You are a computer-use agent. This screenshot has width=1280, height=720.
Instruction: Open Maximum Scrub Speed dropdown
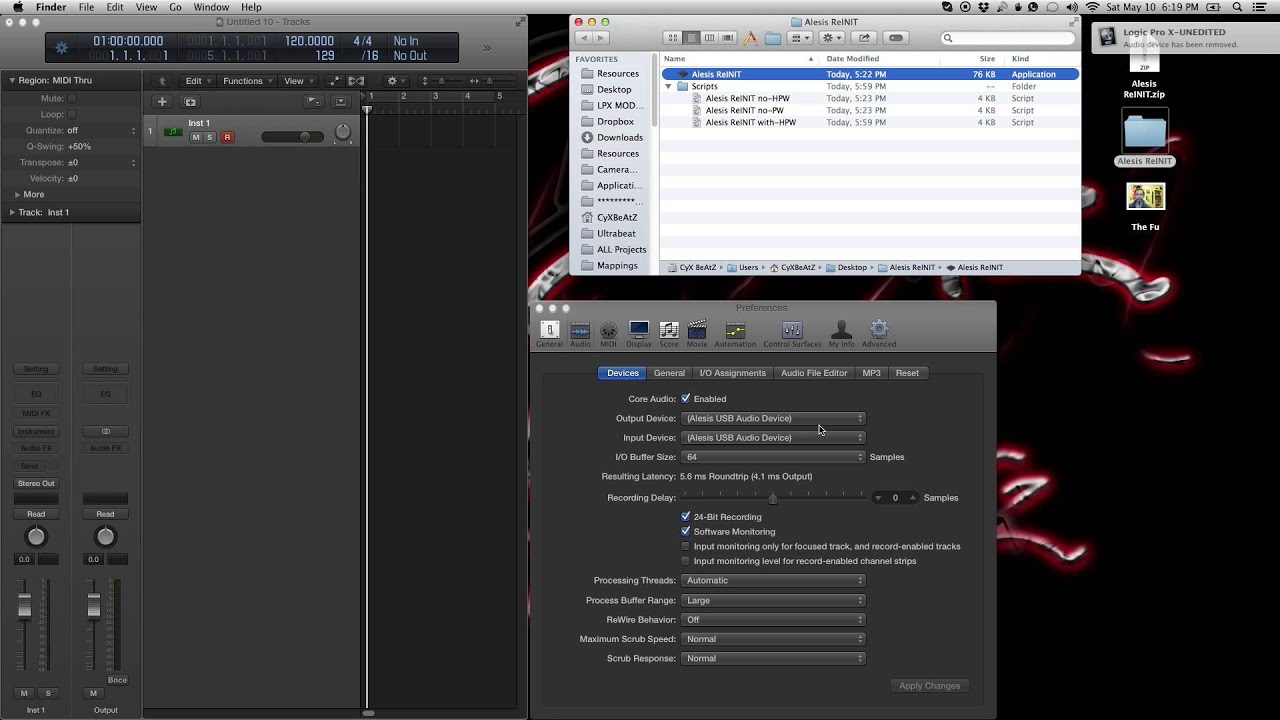773,639
